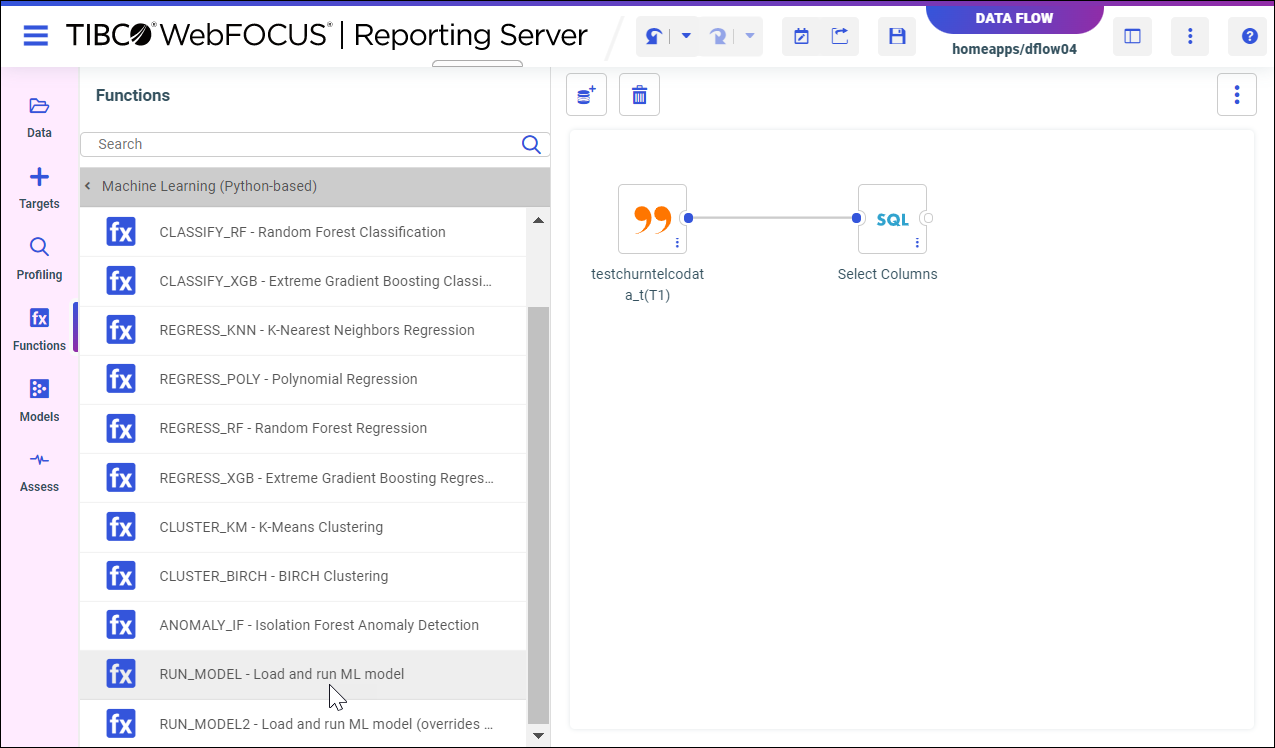Viewport: 1275px width, 748px height.
Task: Open the Select Columns SQL node menu
Action: click(917, 243)
